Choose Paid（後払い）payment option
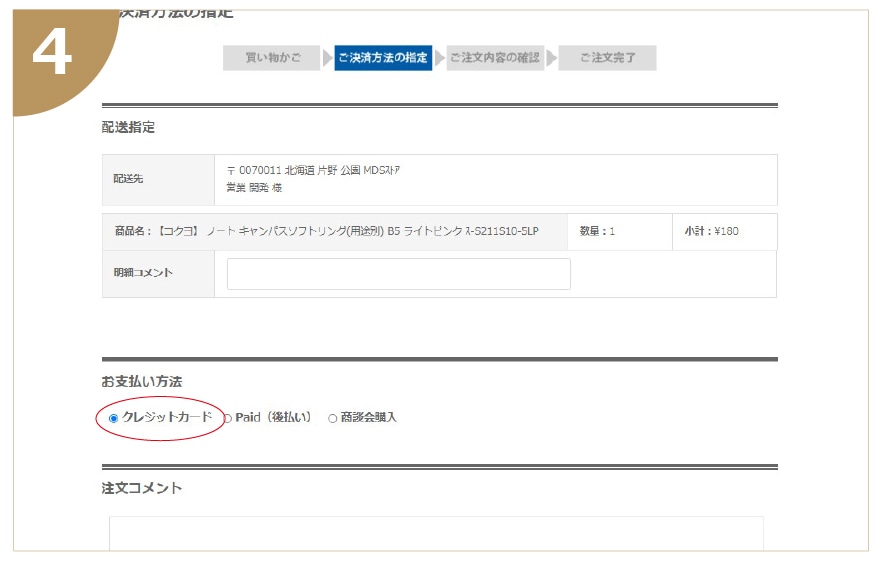This screenshot has height=561, width=881. point(228,418)
